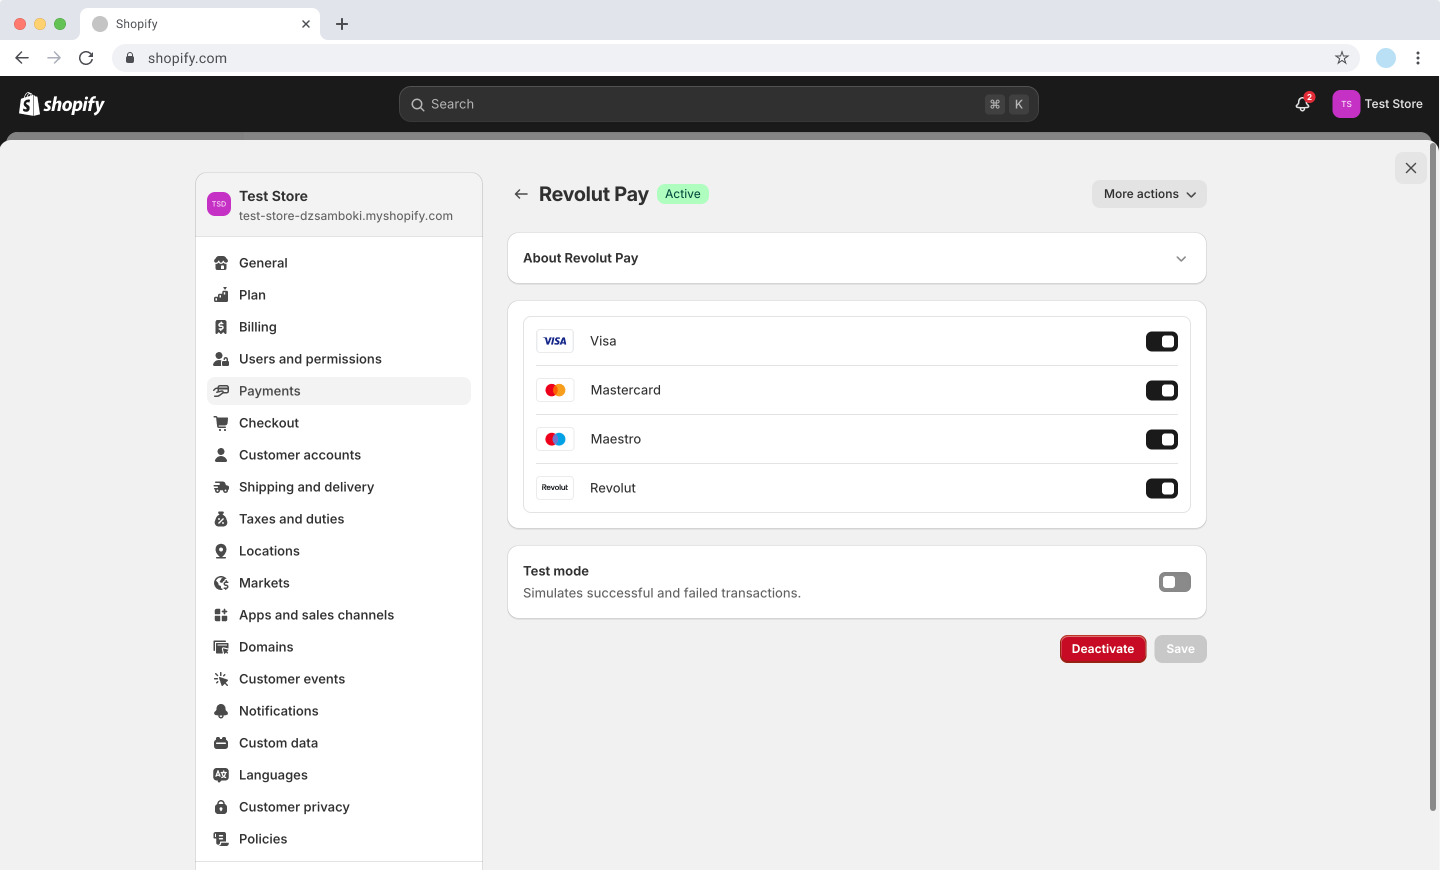Click the Customer privacy lock icon
The width and height of the screenshot is (1440, 870).
click(221, 807)
